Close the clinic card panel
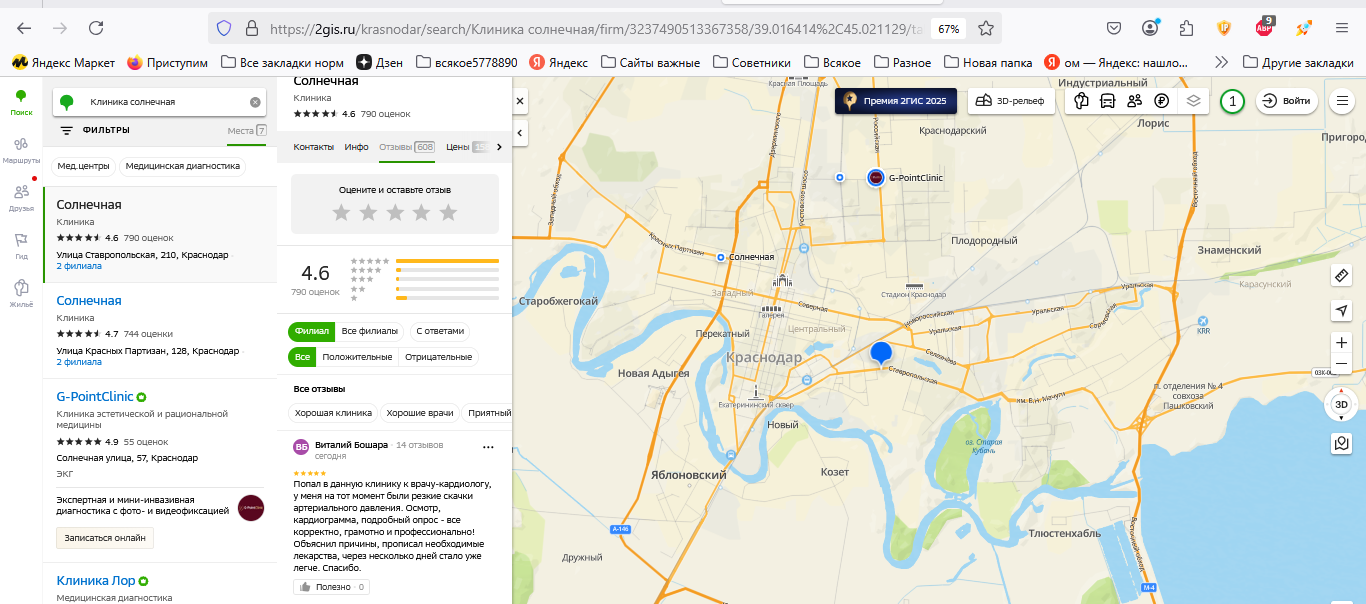1366x604 pixels. click(x=520, y=101)
